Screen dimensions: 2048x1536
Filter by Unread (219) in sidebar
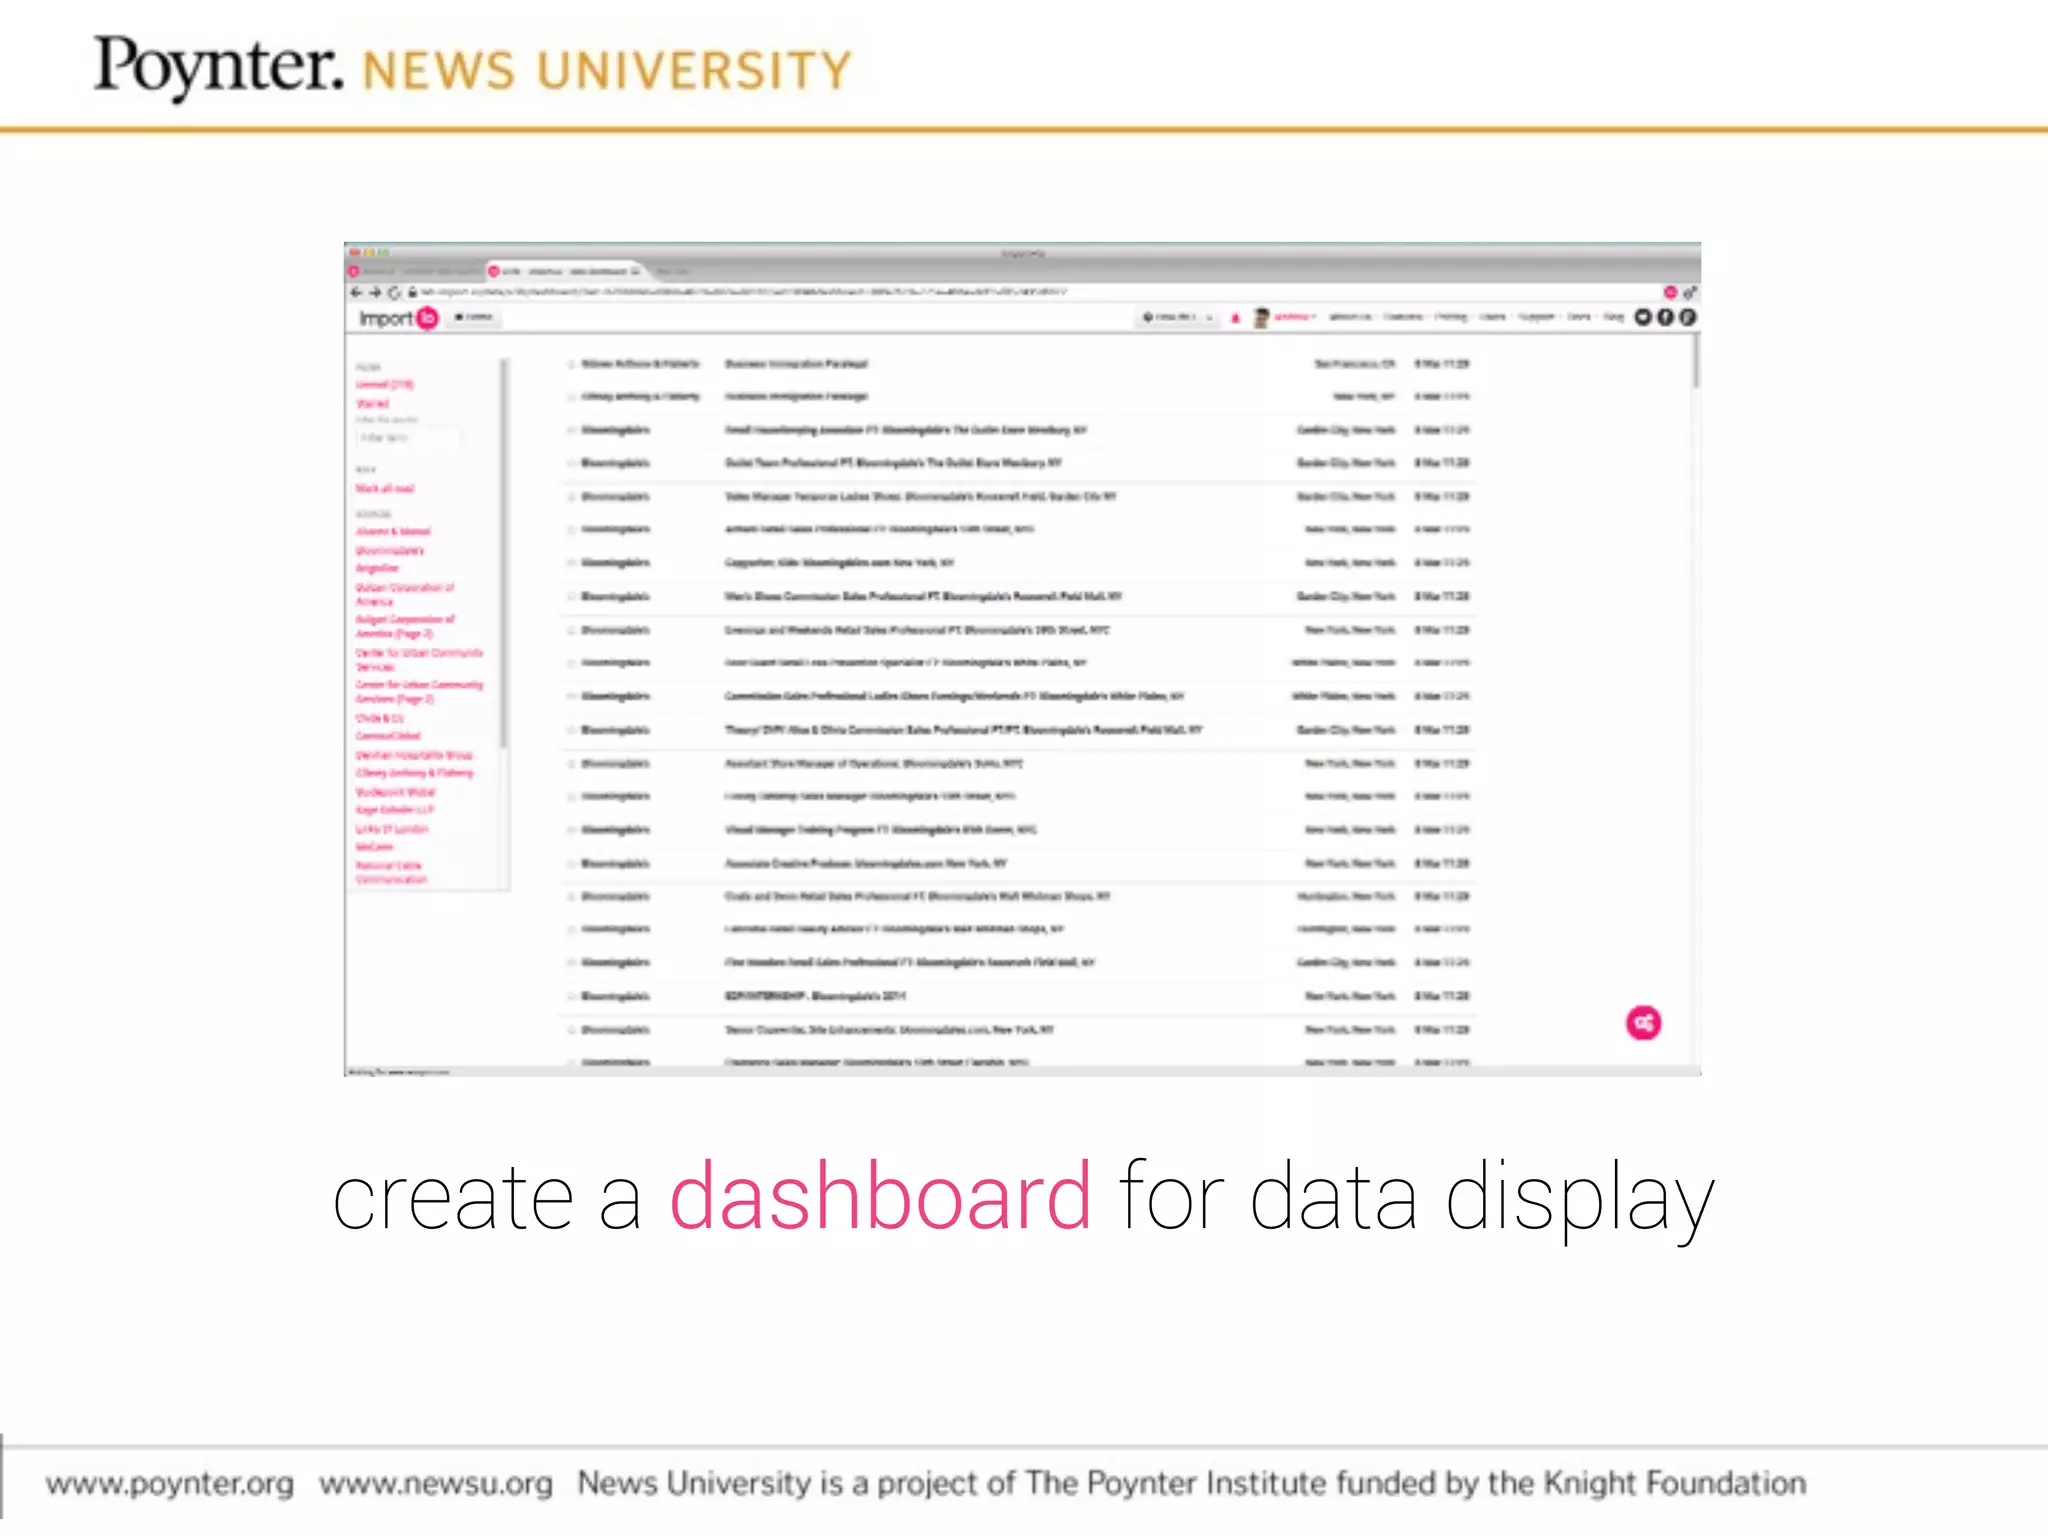coord(385,384)
